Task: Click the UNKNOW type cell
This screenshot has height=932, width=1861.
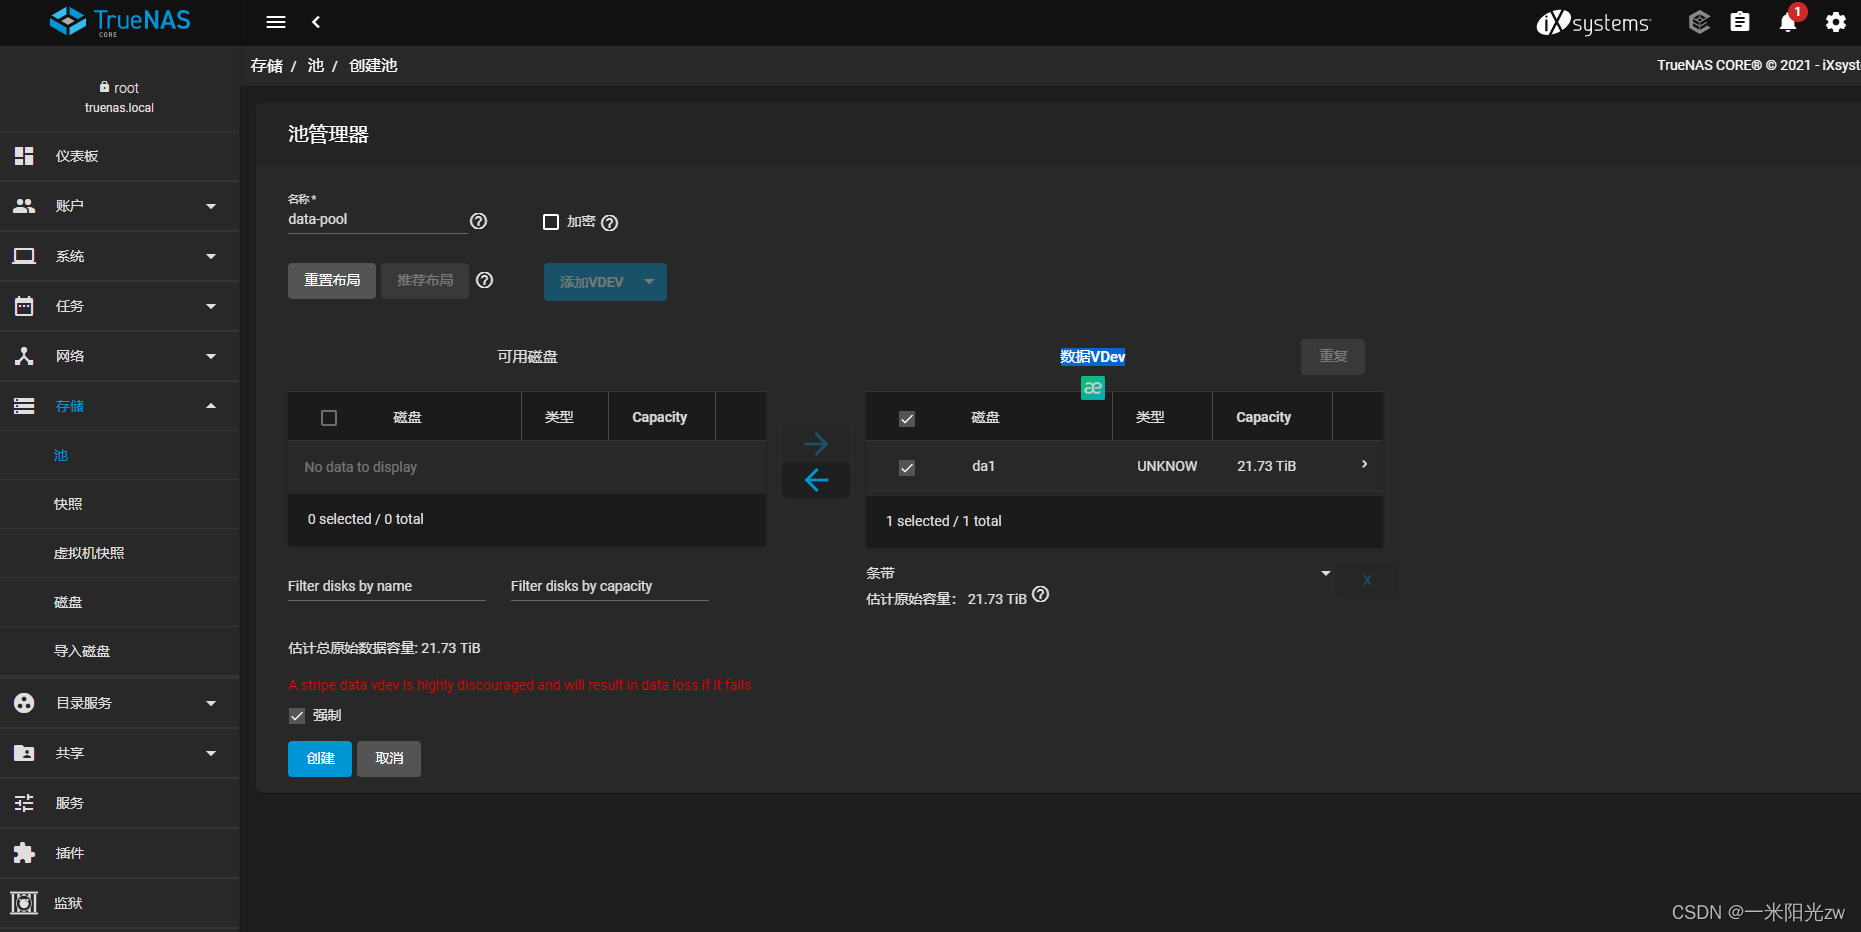Action: point(1167,466)
